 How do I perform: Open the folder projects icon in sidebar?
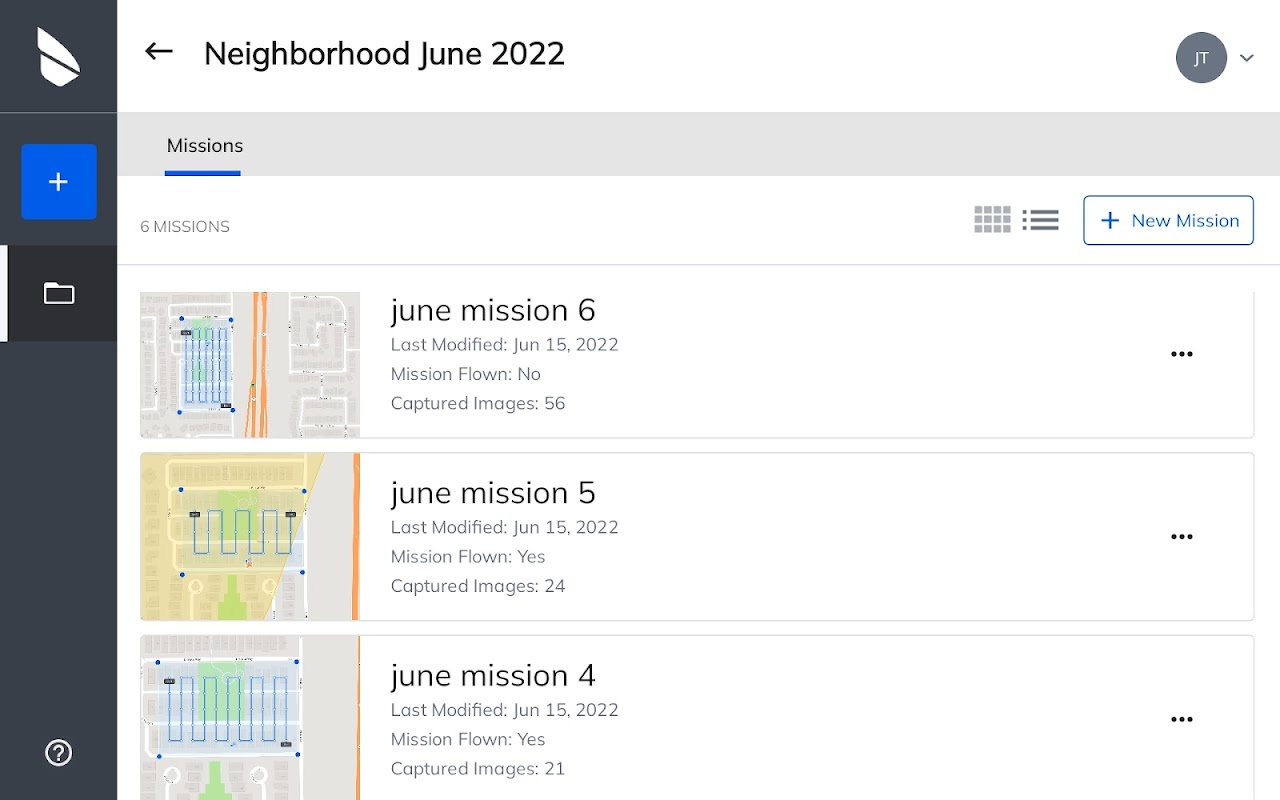[x=59, y=293]
